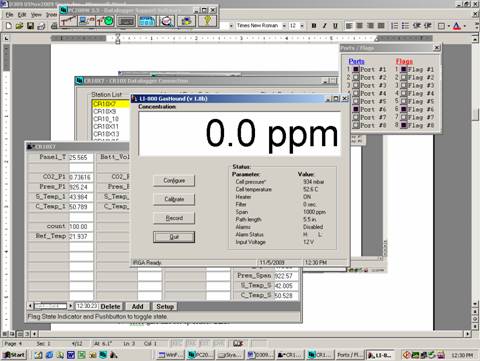Click the Windows Start button
480x361 pixels.
pos(14,355)
